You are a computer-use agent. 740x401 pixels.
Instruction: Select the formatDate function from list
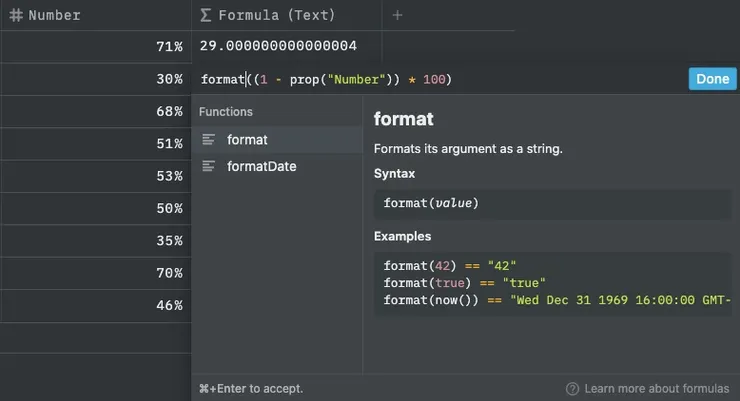point(261,166)
